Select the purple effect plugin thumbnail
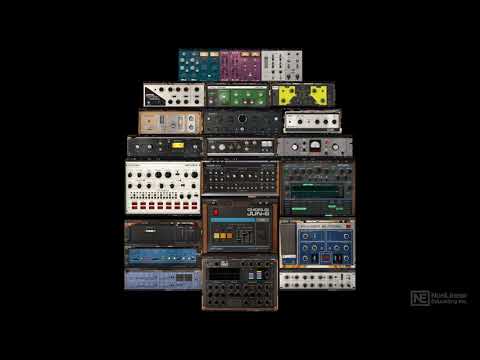 coord(240,65)
